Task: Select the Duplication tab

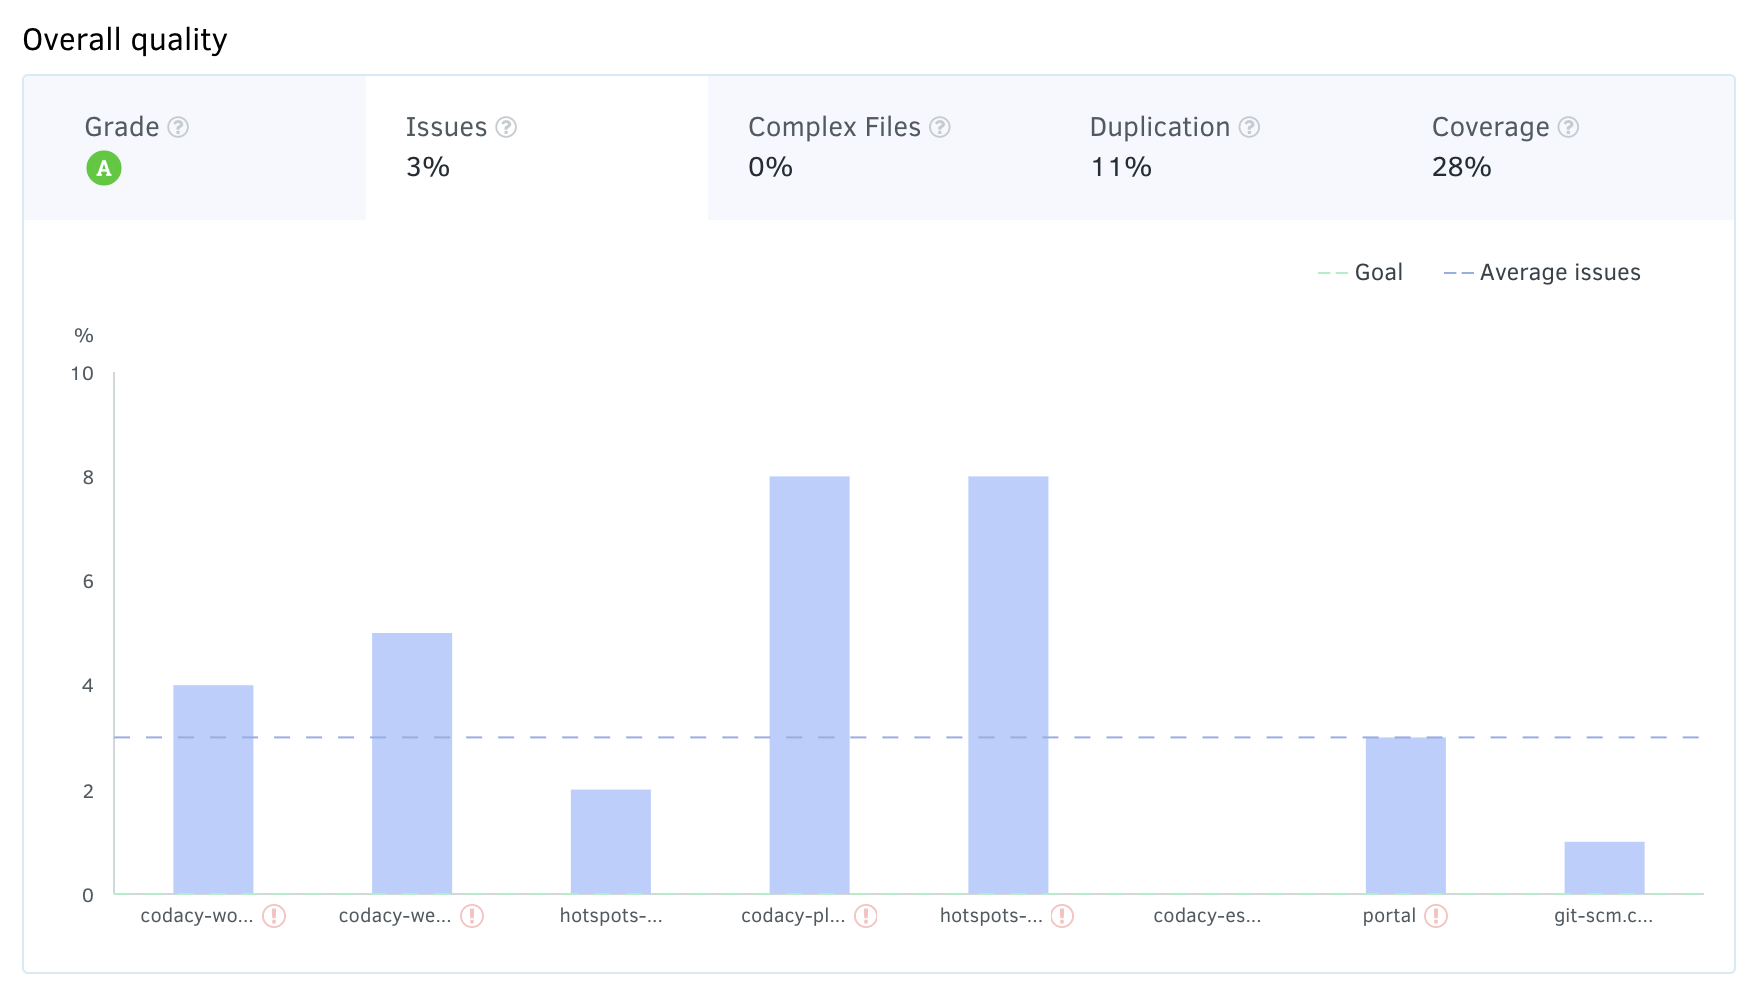Action: pos(1220,147)
